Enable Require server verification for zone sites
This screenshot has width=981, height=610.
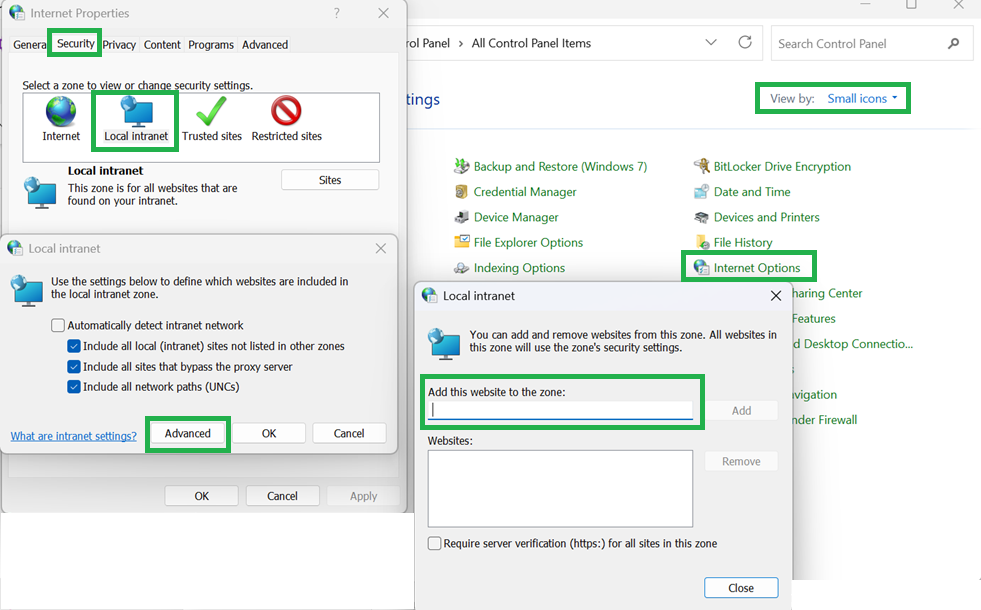(435, 543)
